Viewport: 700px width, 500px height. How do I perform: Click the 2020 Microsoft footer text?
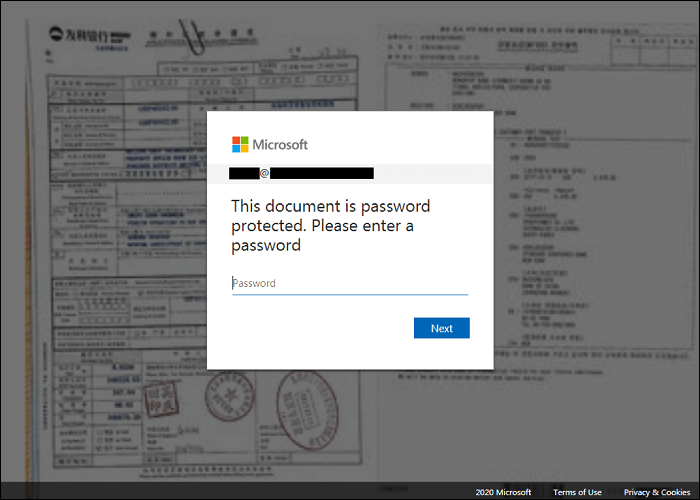[x=503, y=492]
